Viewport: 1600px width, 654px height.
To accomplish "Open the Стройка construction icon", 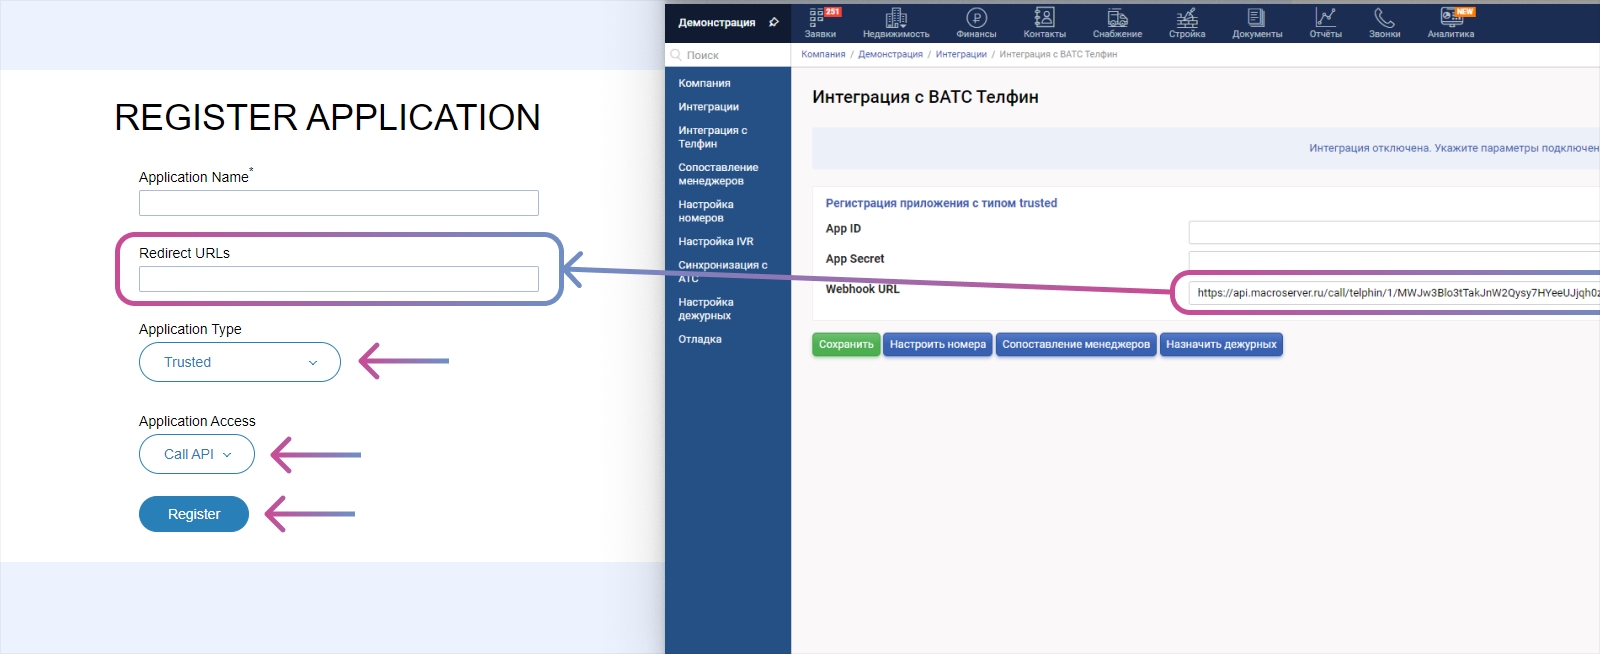I will (1187, 18).
